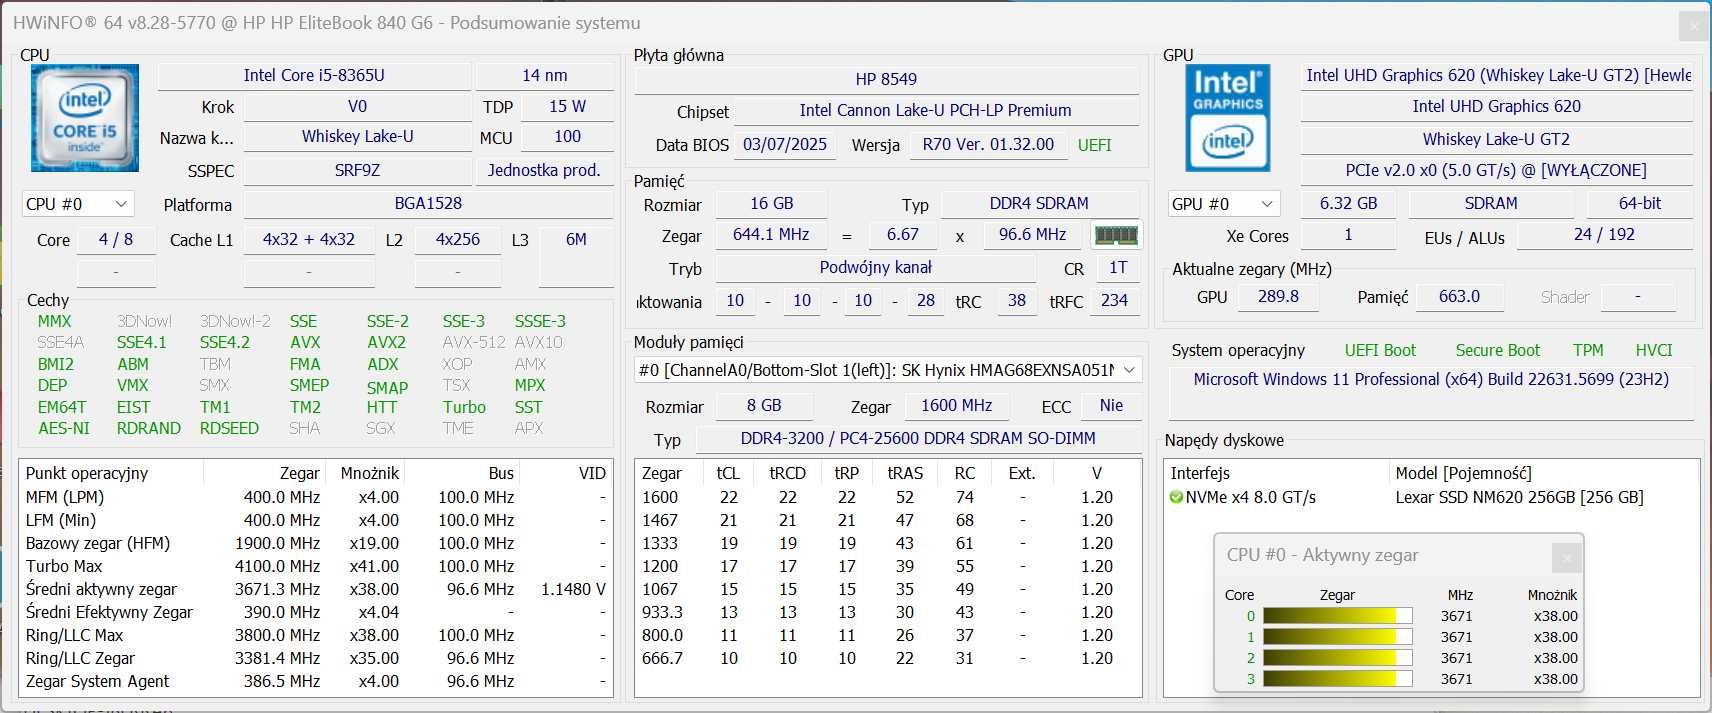This screenshot has height=713, width=1712.
Task: Click the BGA1528 platform value
Action: [x=428, y=204]
